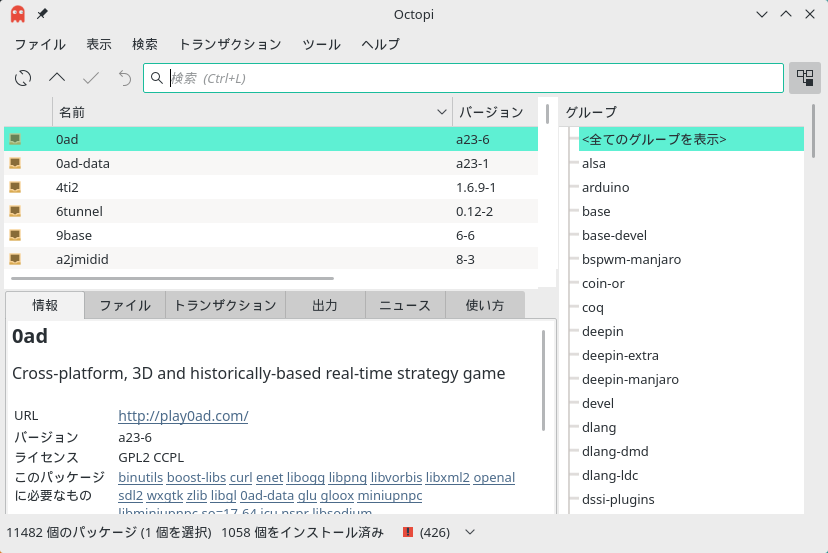Follow the curl dependency link
828x553 pixels.
coord(241,477)
